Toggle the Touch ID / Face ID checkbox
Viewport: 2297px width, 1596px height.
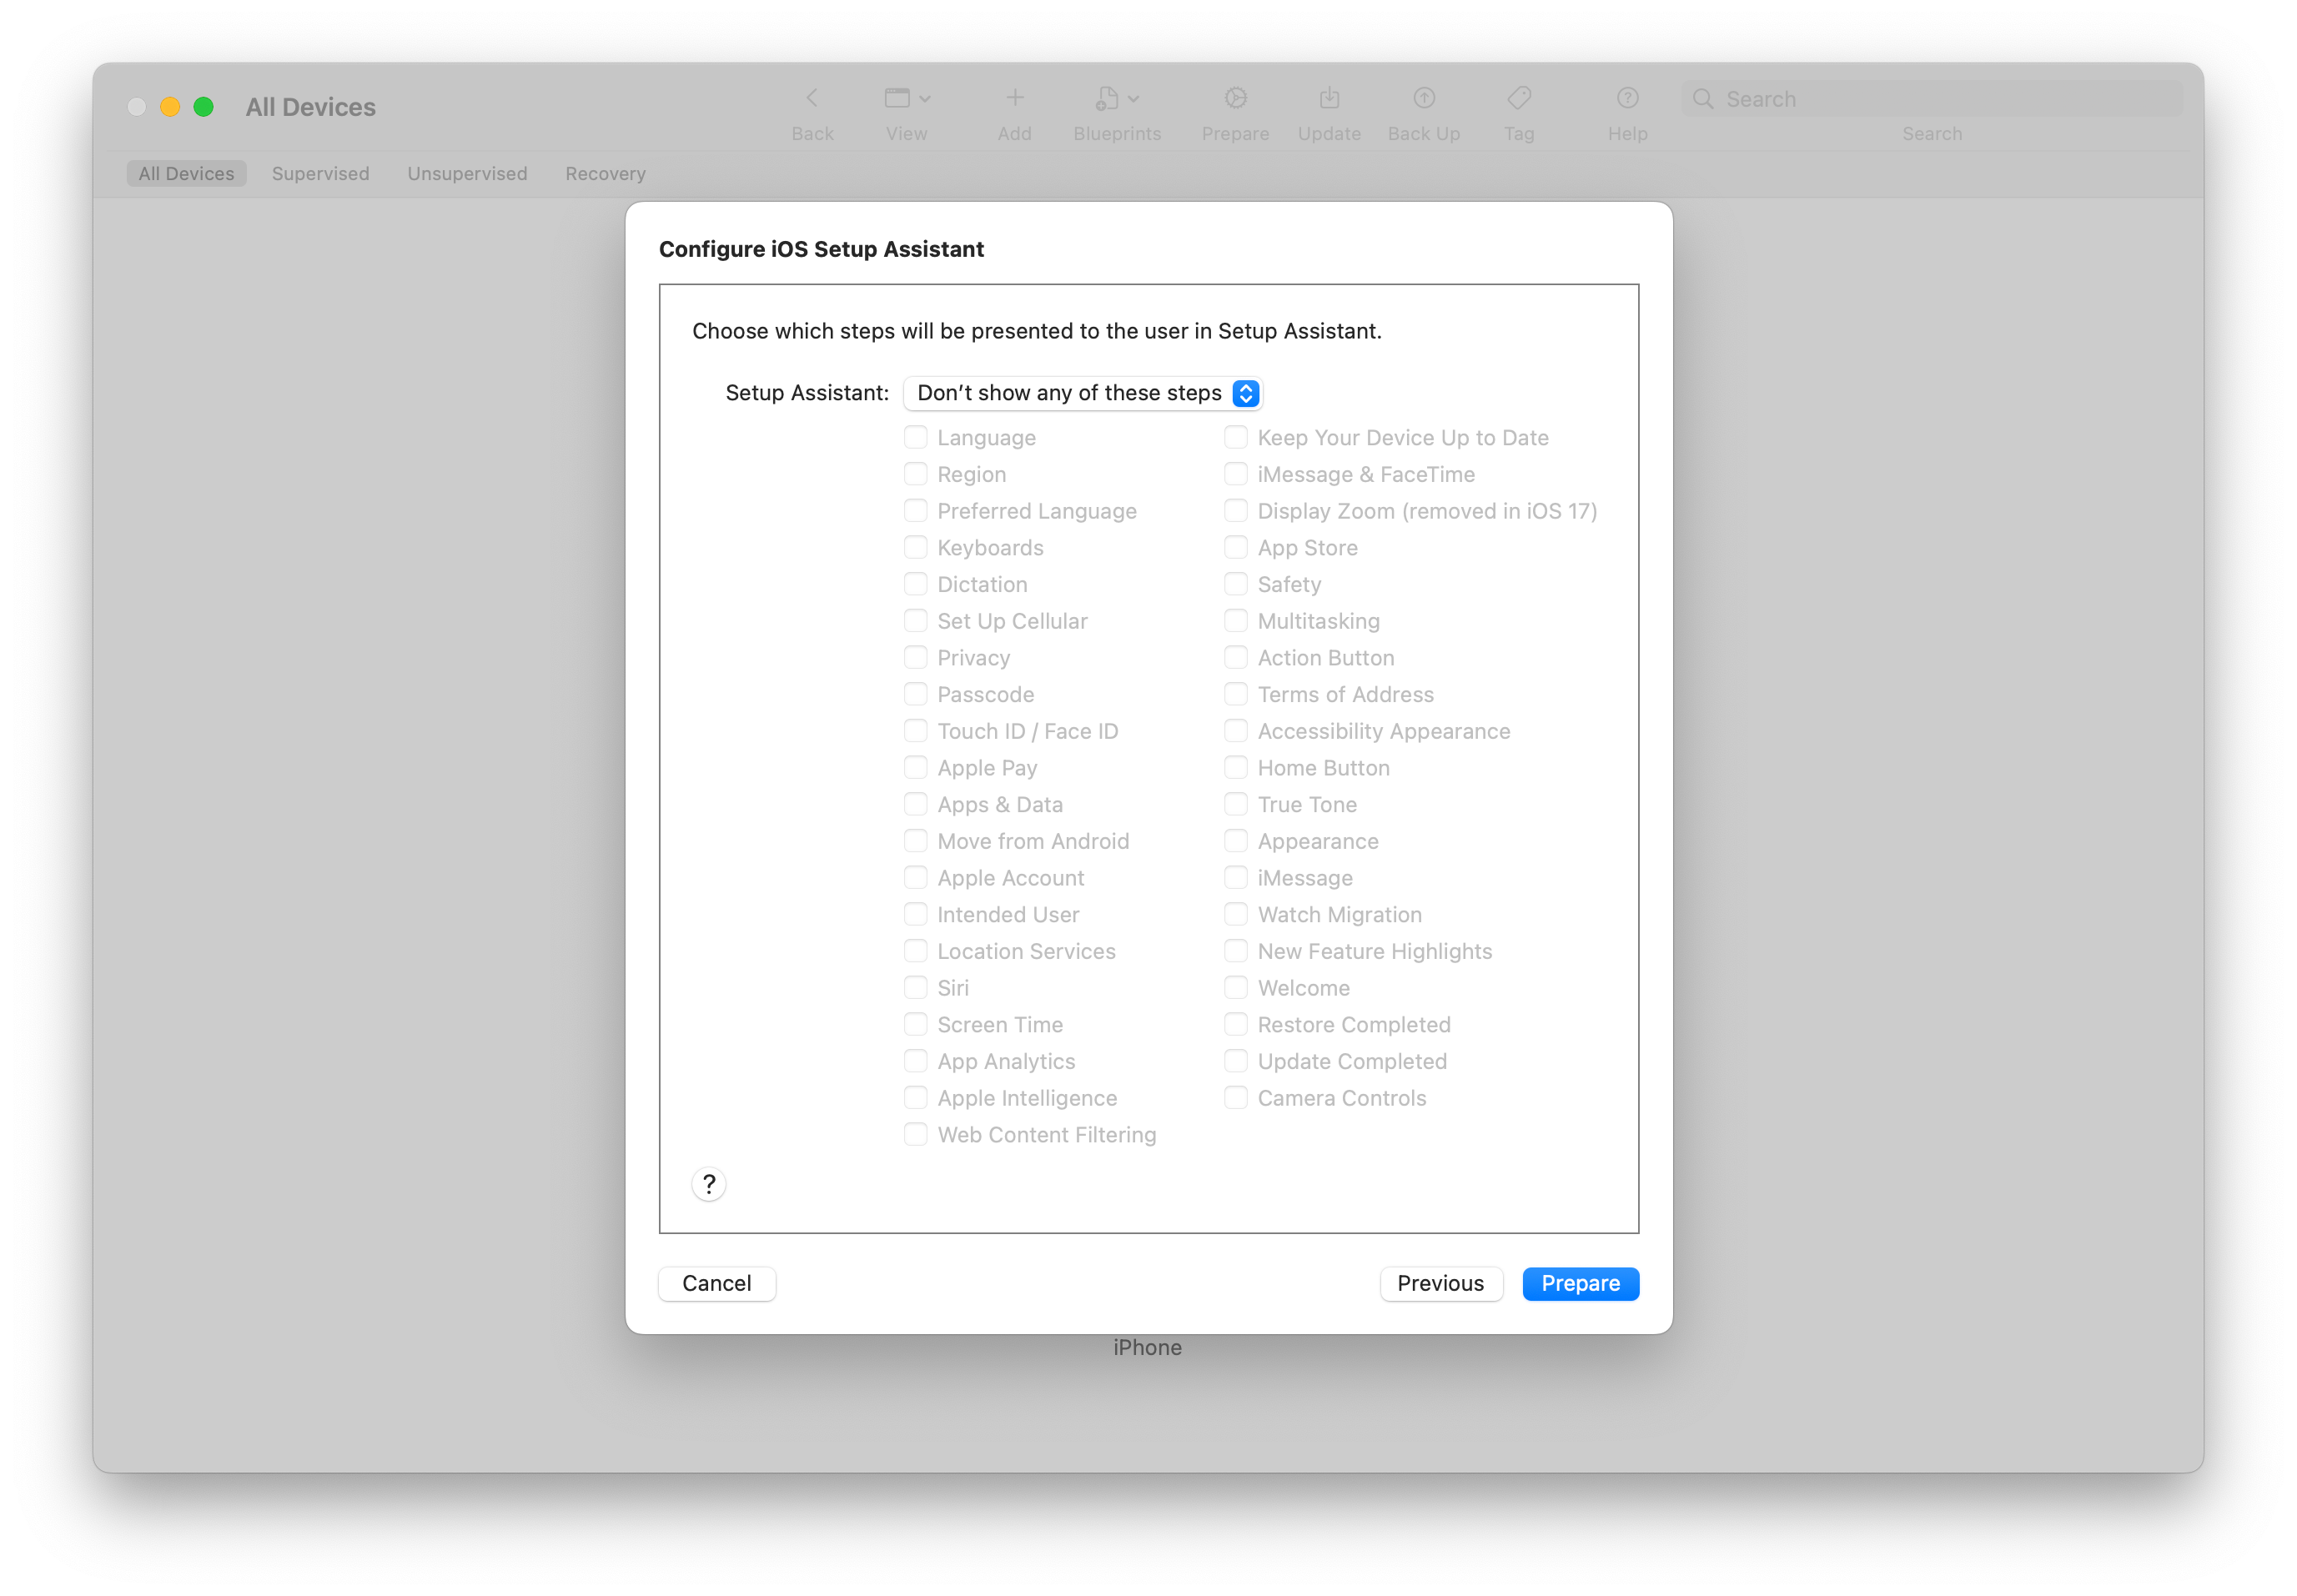pyautogui.click(x=915, y=731)
